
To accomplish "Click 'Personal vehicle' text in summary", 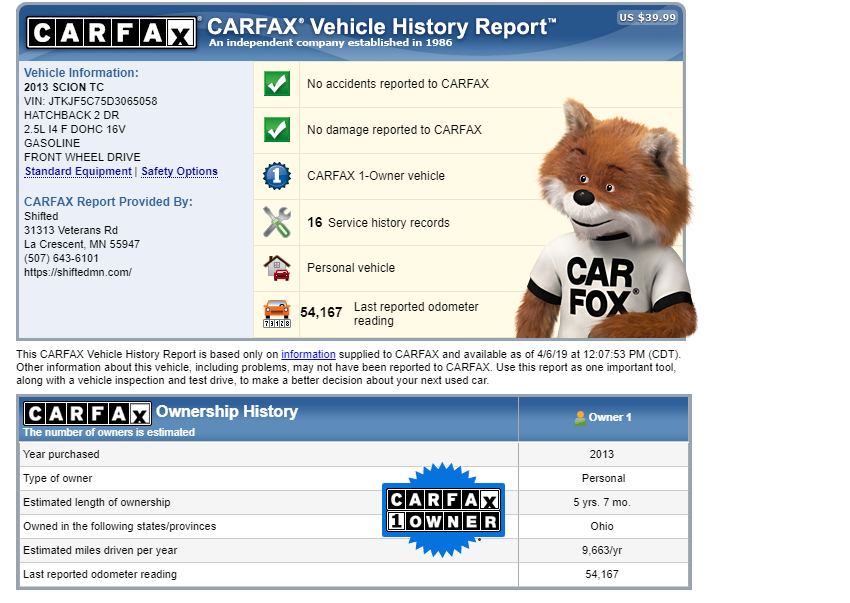I will pos(351,268).
